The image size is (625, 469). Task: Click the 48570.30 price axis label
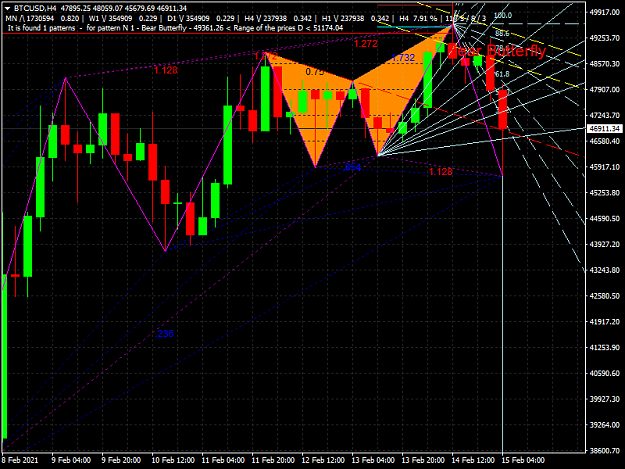(x=605, y=64)
